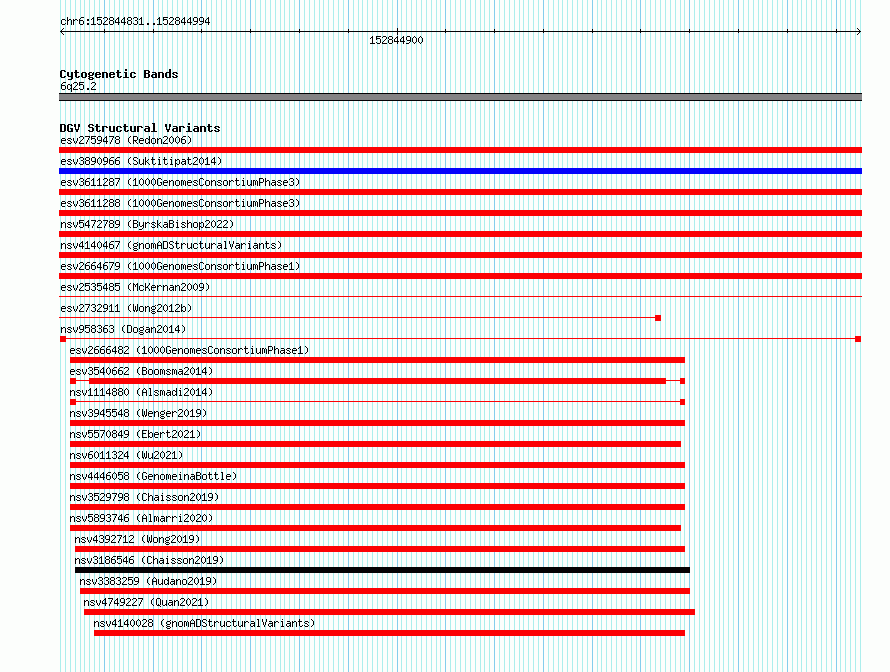Select the red bar for esv2759478 Redon2006
The width and height of the screenshot is (890, 672).
coord(460,150)
